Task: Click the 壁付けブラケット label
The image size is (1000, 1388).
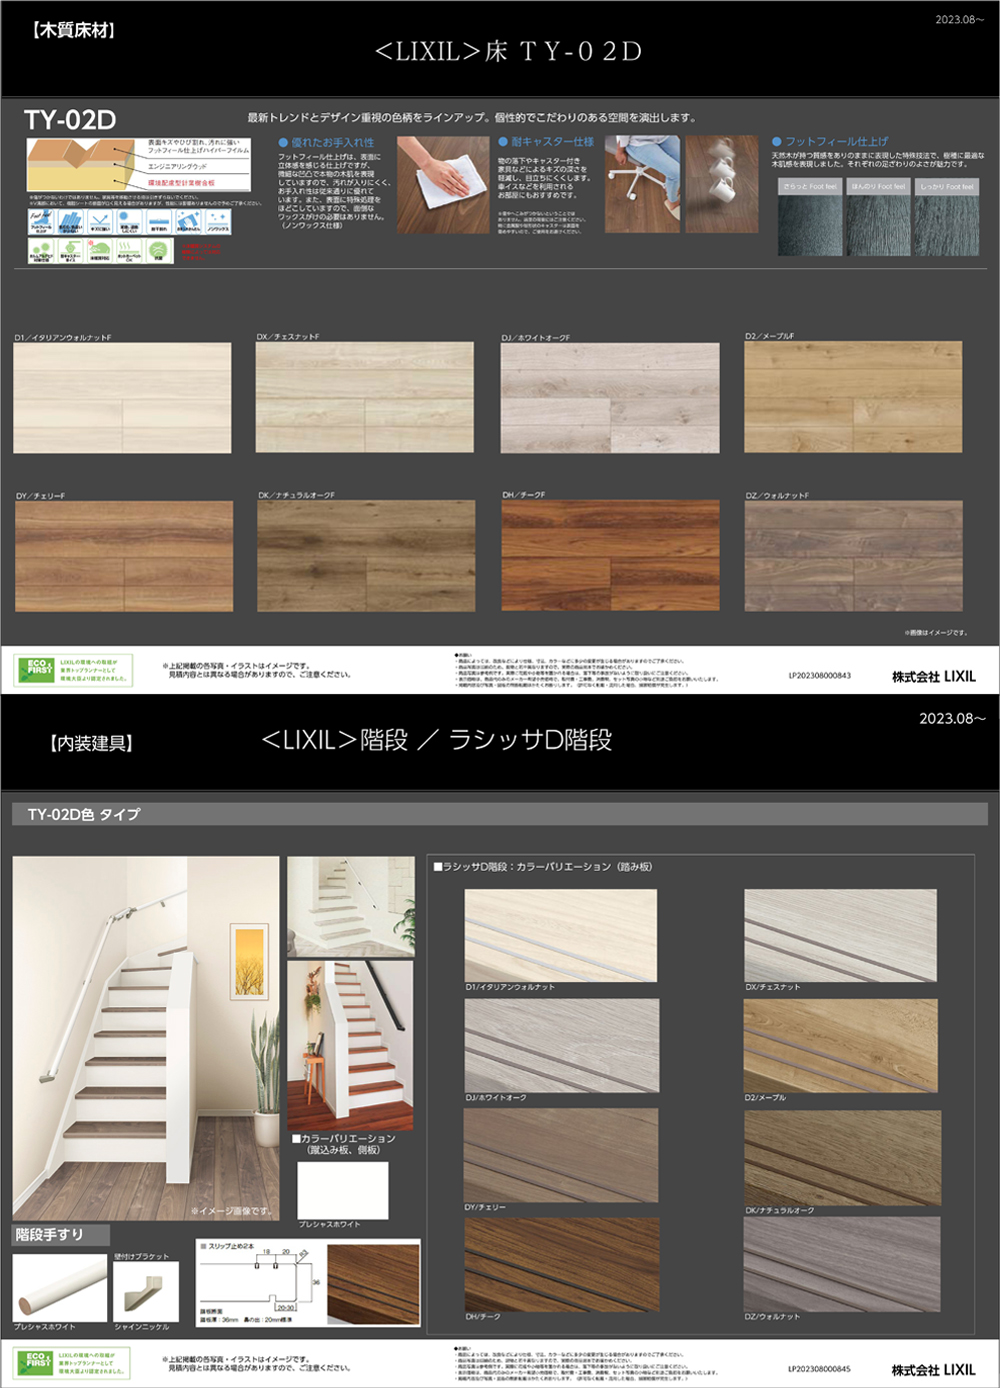Action: (x=141, y=1256)
